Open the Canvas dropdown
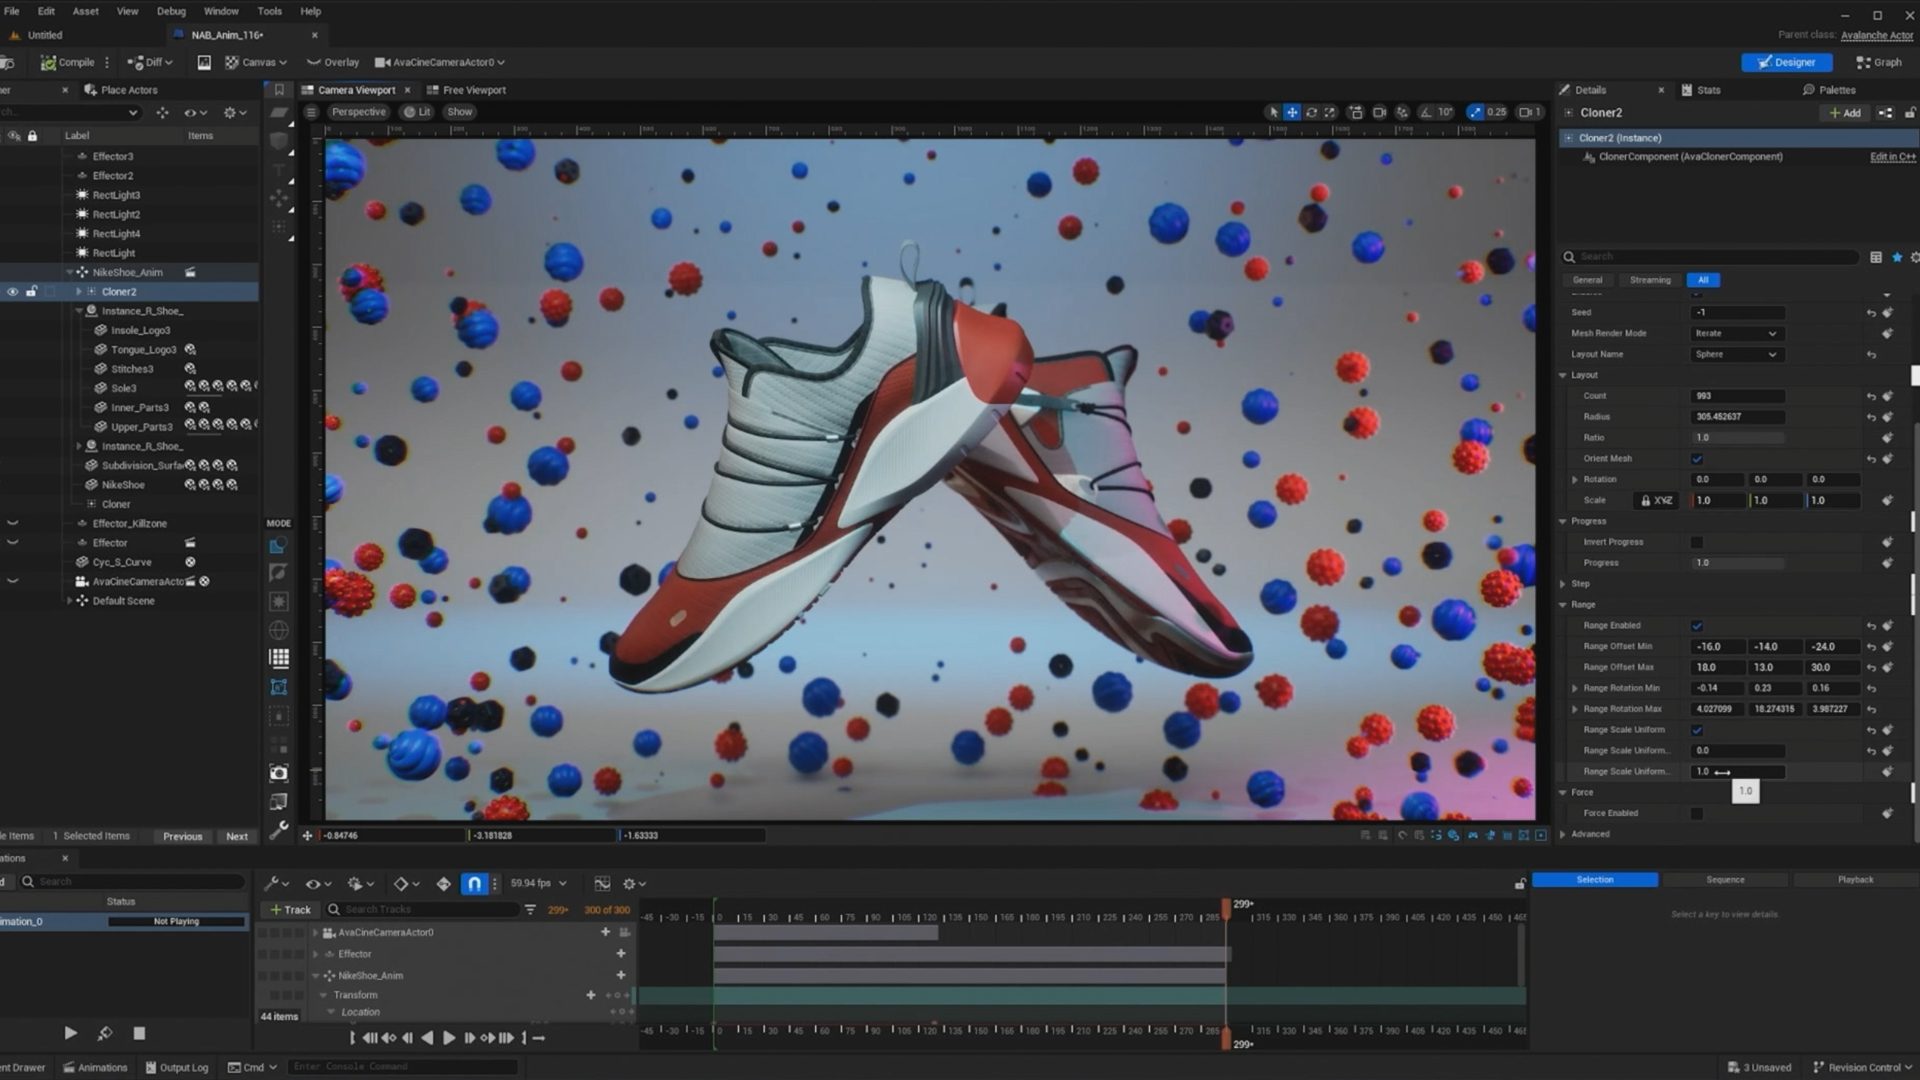The height and width of the screenshot is (1080, 1920). pyautogui.click(x=256, y=62)
